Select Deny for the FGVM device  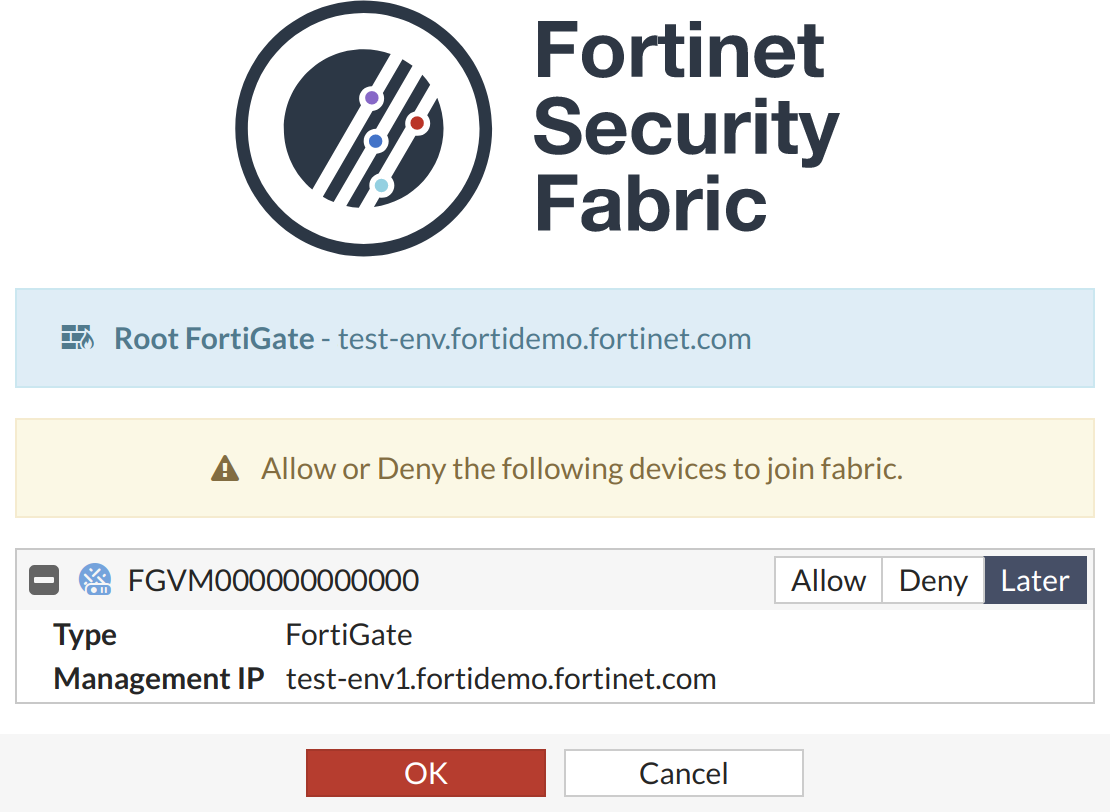tap(933, 581)
